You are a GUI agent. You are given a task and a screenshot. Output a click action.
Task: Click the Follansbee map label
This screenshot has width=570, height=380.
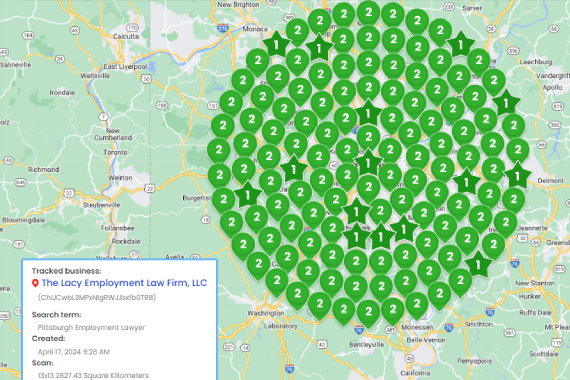118,228
